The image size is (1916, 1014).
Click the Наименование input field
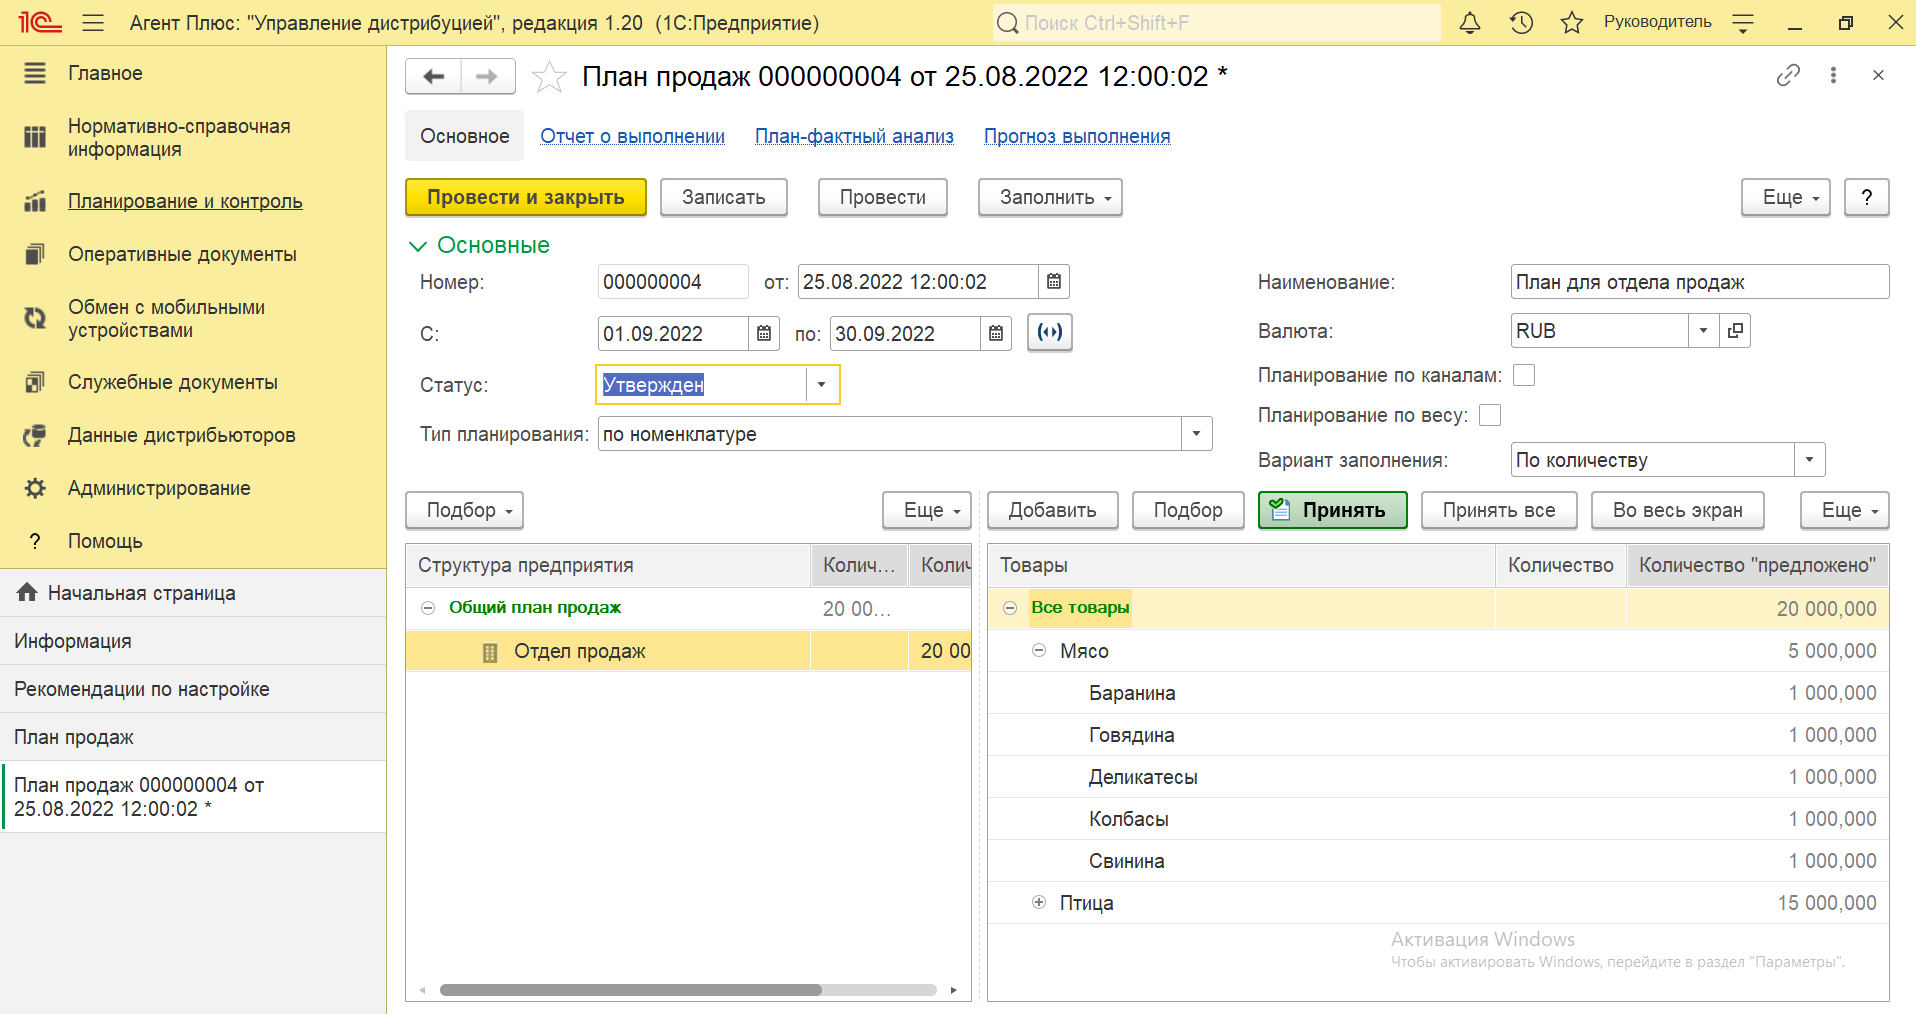[x=1698, y=282]
